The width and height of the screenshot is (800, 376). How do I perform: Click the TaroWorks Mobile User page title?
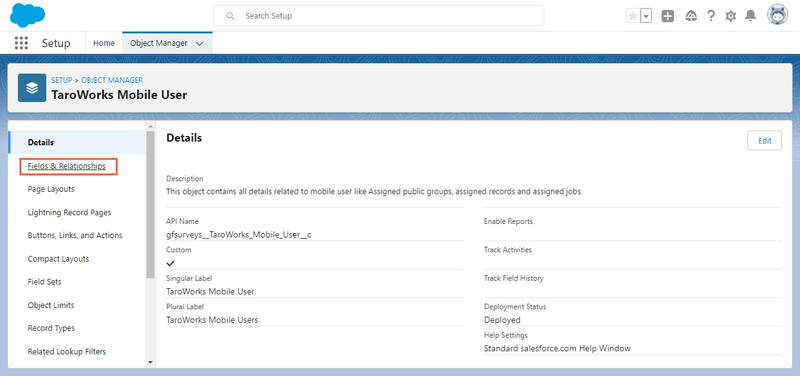tap(119, 95)
